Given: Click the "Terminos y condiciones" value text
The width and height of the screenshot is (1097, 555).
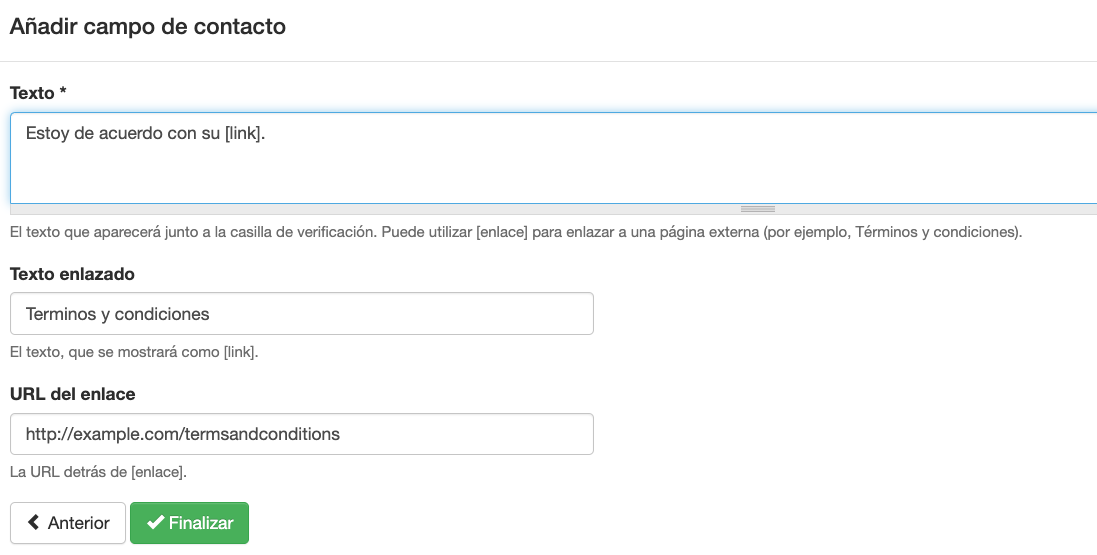Looking at the screenshot, I should click(118, 314).
